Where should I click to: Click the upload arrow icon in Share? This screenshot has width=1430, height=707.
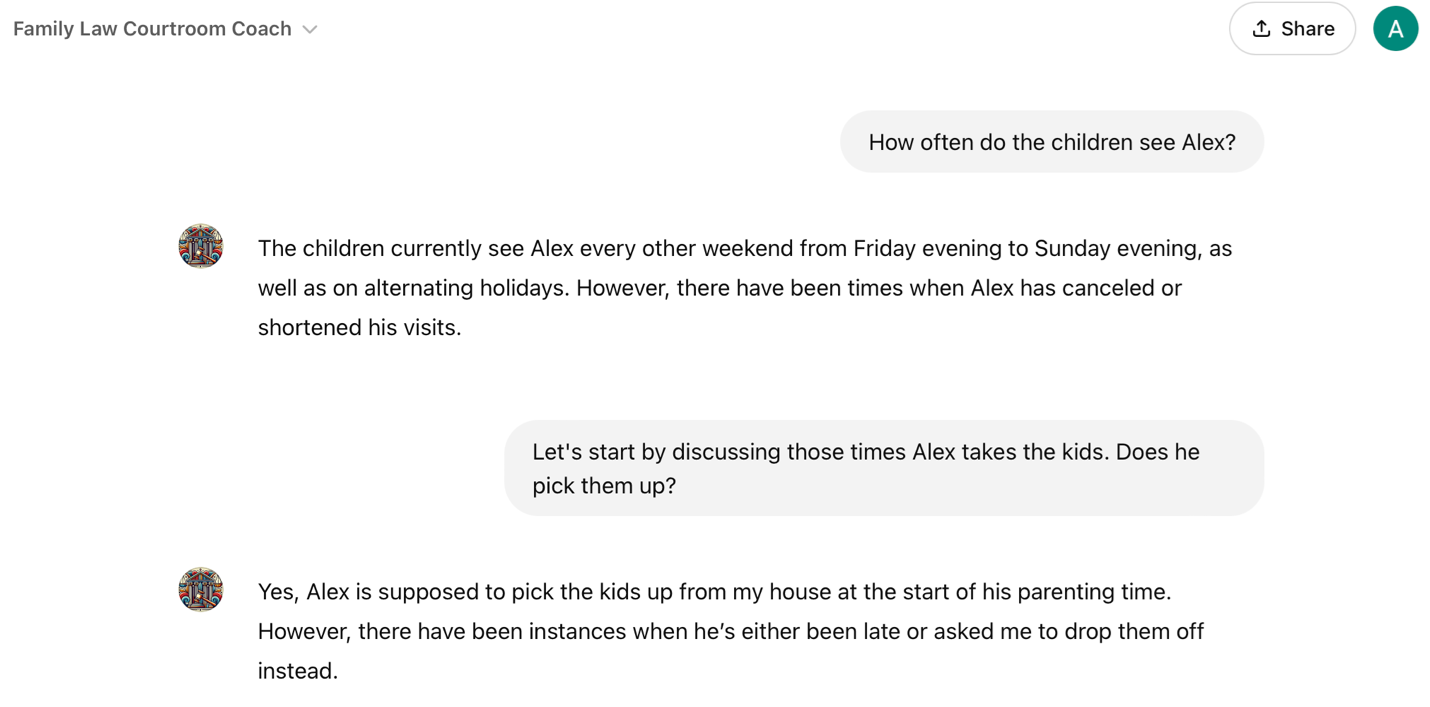[1262, 29]
